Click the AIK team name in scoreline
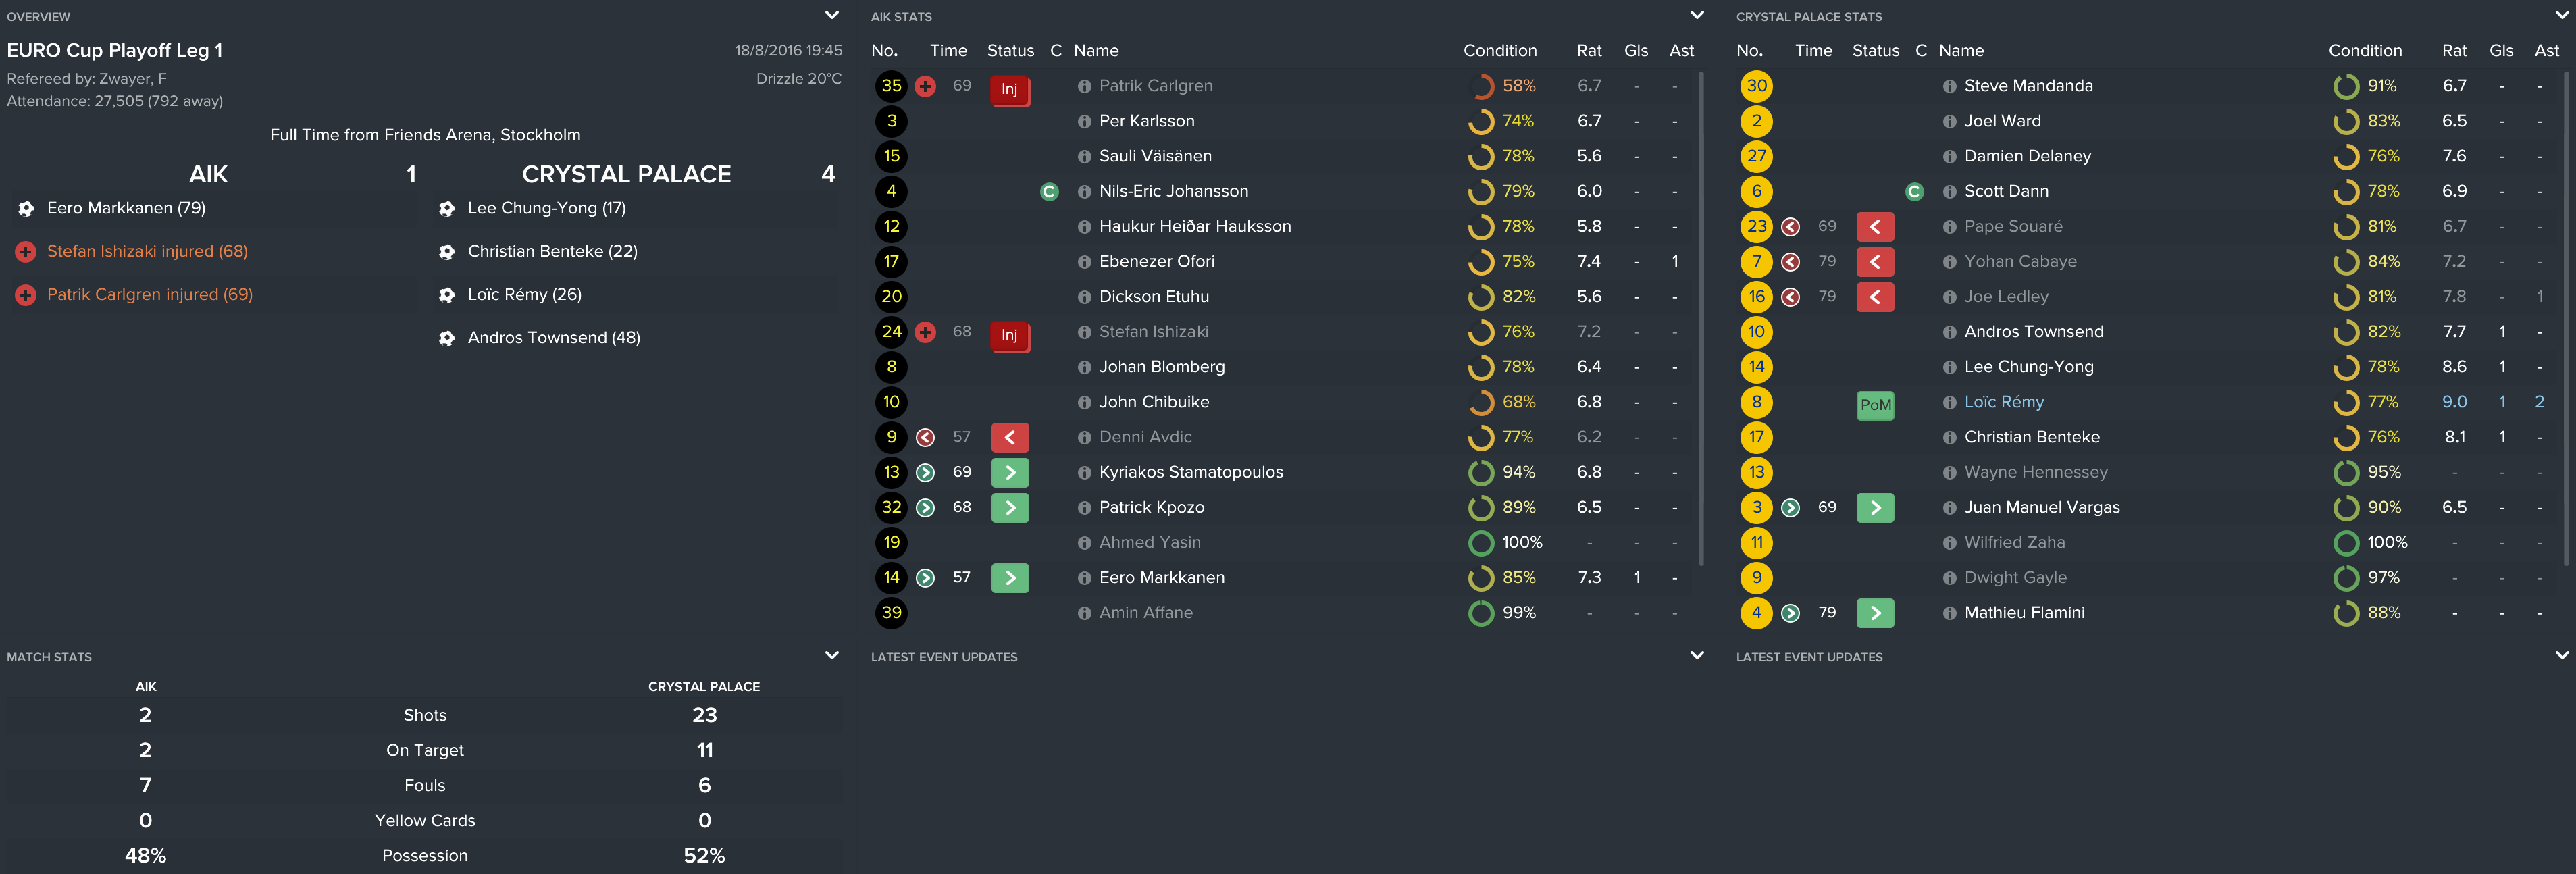The image size is (2576, 874). (x=208, y=174)
